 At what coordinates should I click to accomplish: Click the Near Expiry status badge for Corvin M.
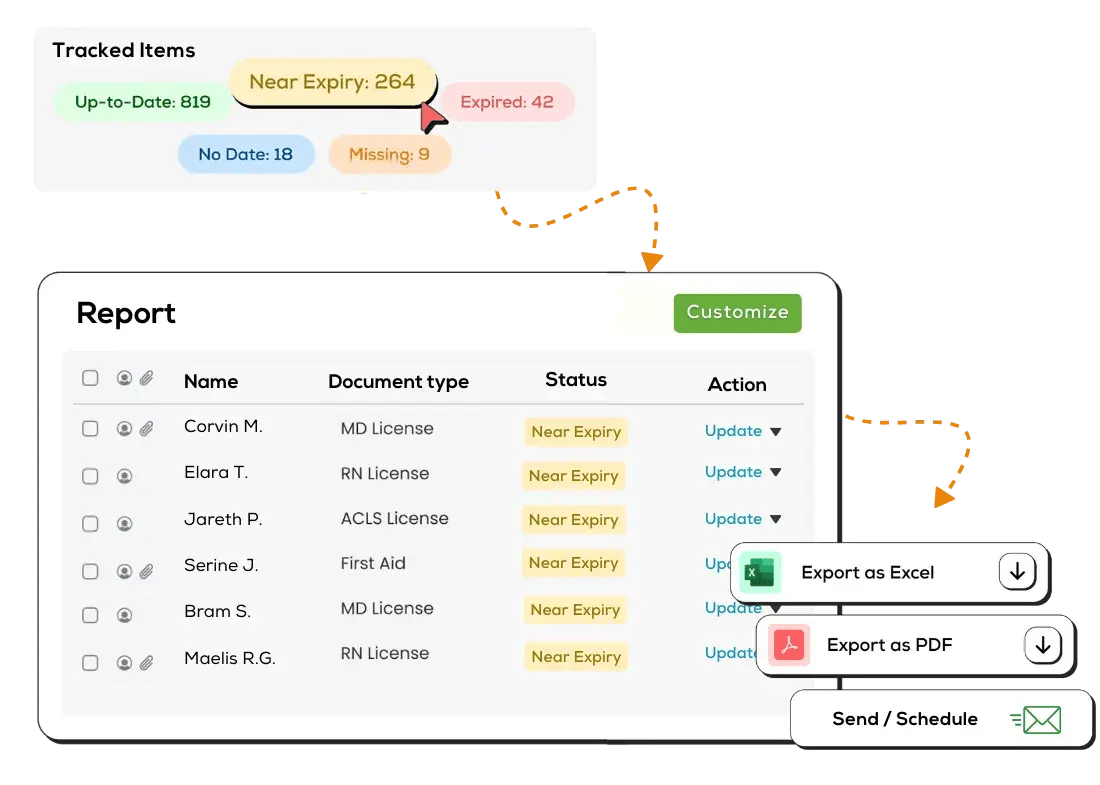point(576,431)
